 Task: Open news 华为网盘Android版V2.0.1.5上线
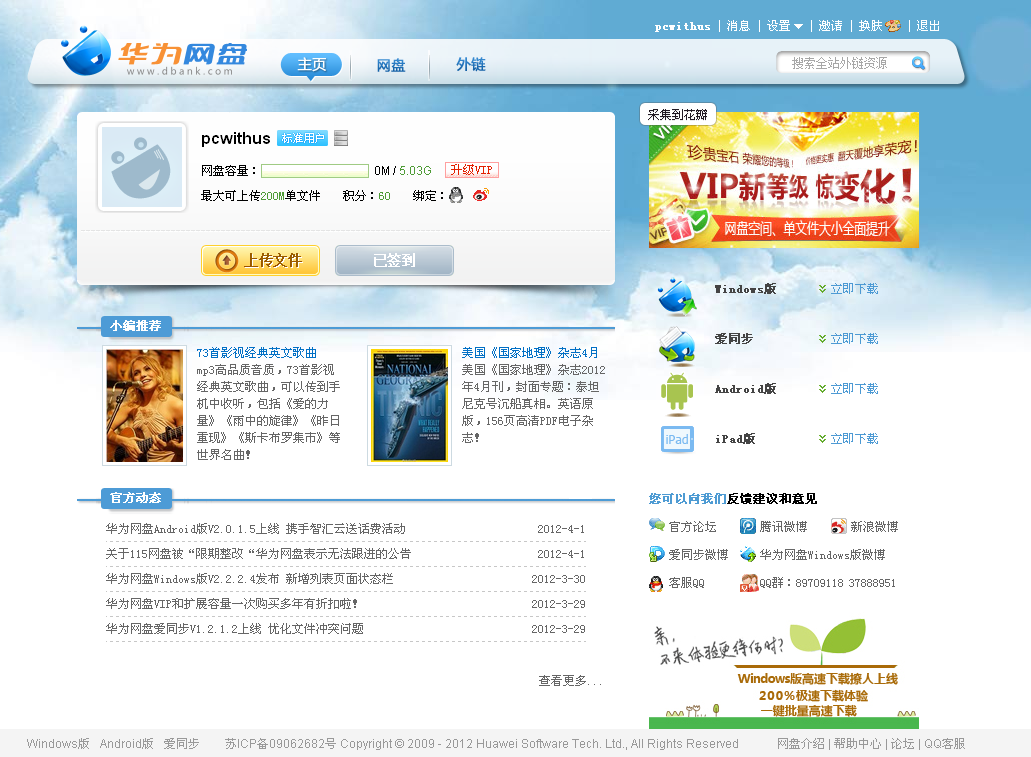[x=255, y=529]
